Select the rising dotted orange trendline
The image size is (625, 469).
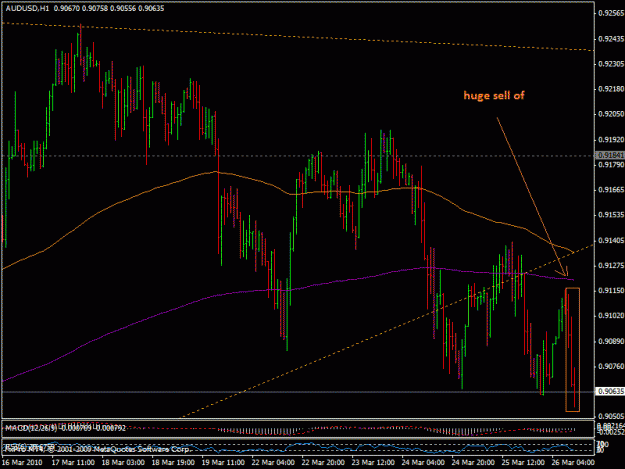pos(388,331)
